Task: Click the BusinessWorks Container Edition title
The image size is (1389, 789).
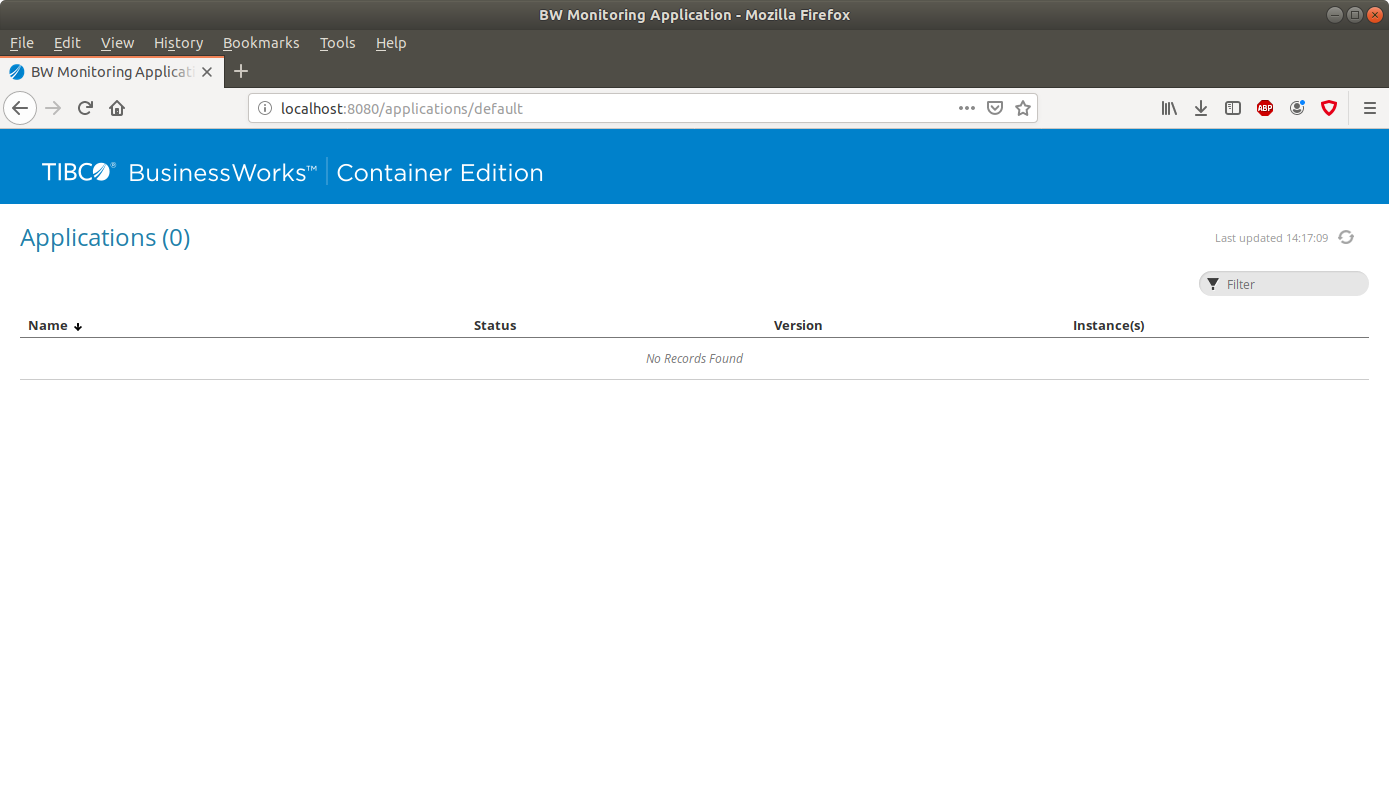Action: click(336, 172)
